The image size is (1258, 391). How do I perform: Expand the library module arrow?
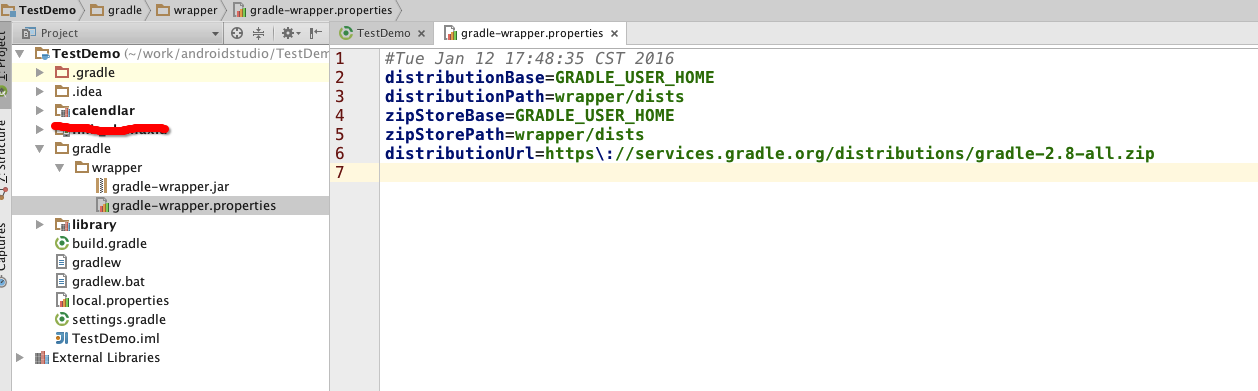(40, 224)
